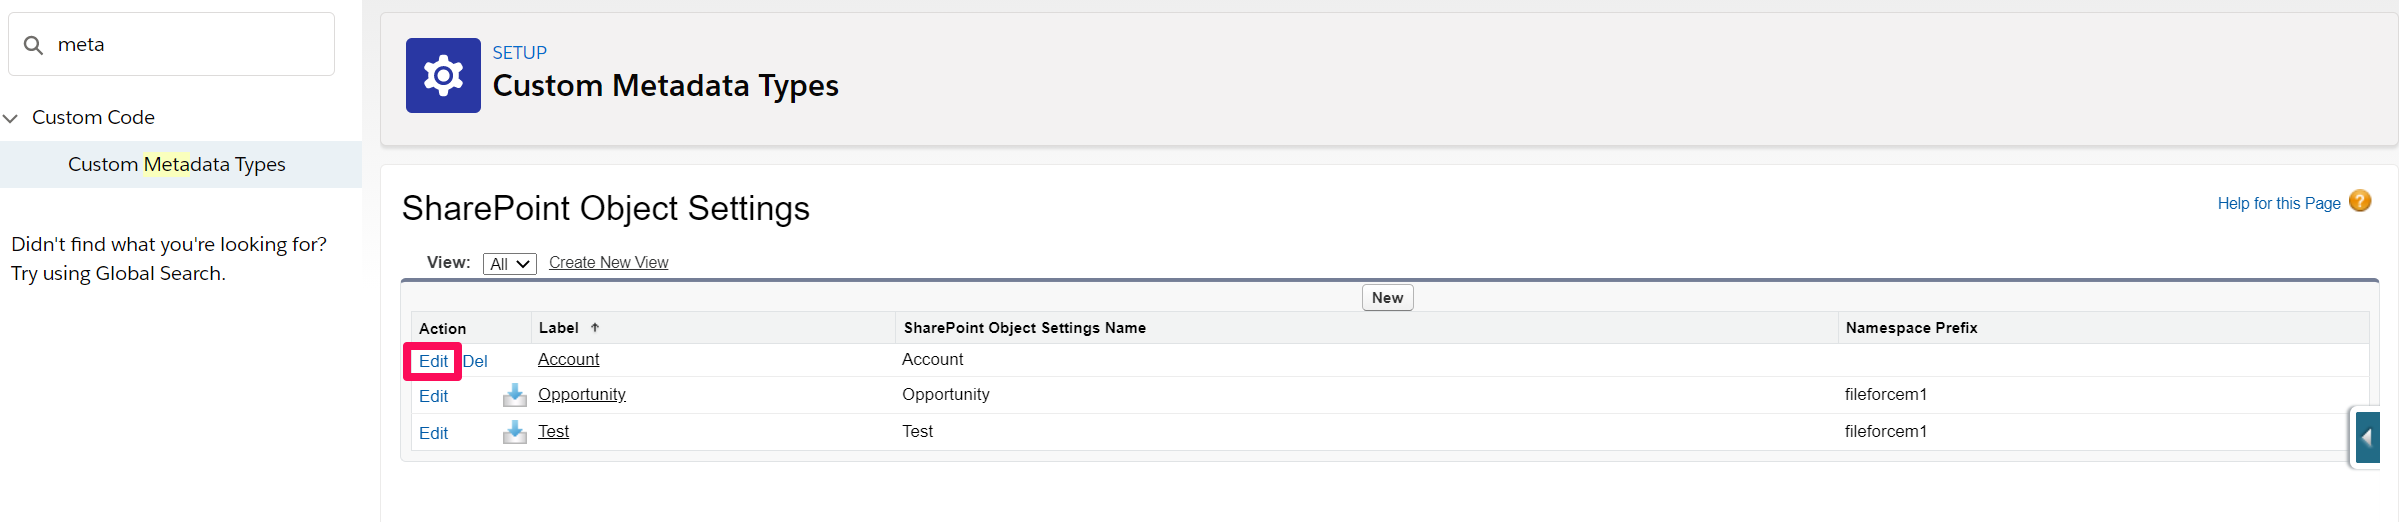The width and height of the screenshot is (2399, 522).
Task: Click the search magnifier icon
Action: (34, 45)
